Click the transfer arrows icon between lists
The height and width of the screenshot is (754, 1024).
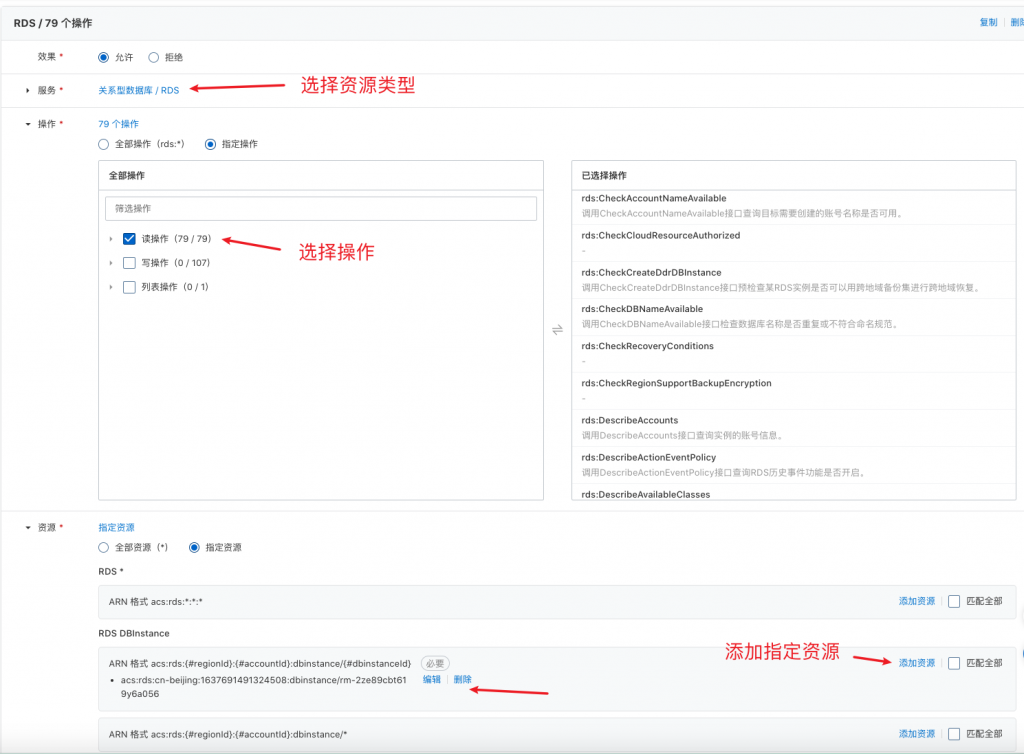(557, 330)
